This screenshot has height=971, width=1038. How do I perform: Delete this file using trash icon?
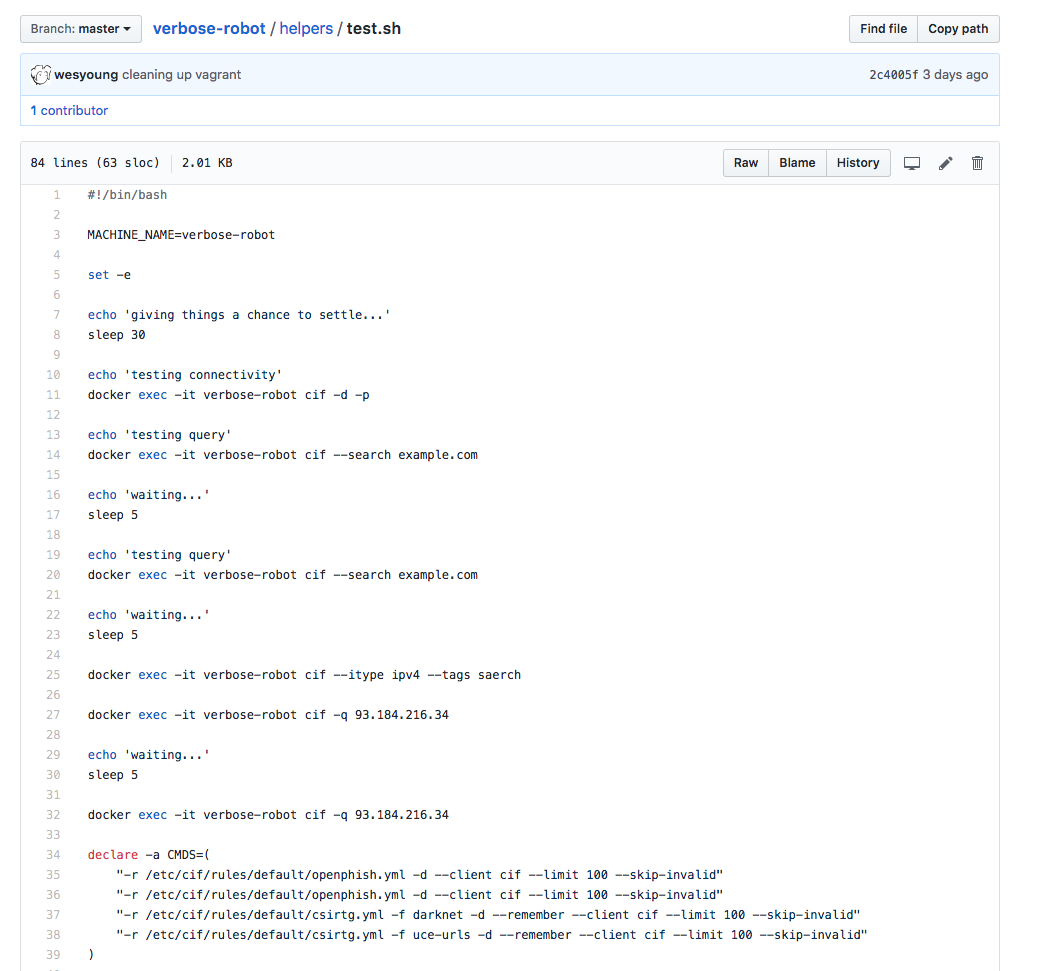coord(977,163)
